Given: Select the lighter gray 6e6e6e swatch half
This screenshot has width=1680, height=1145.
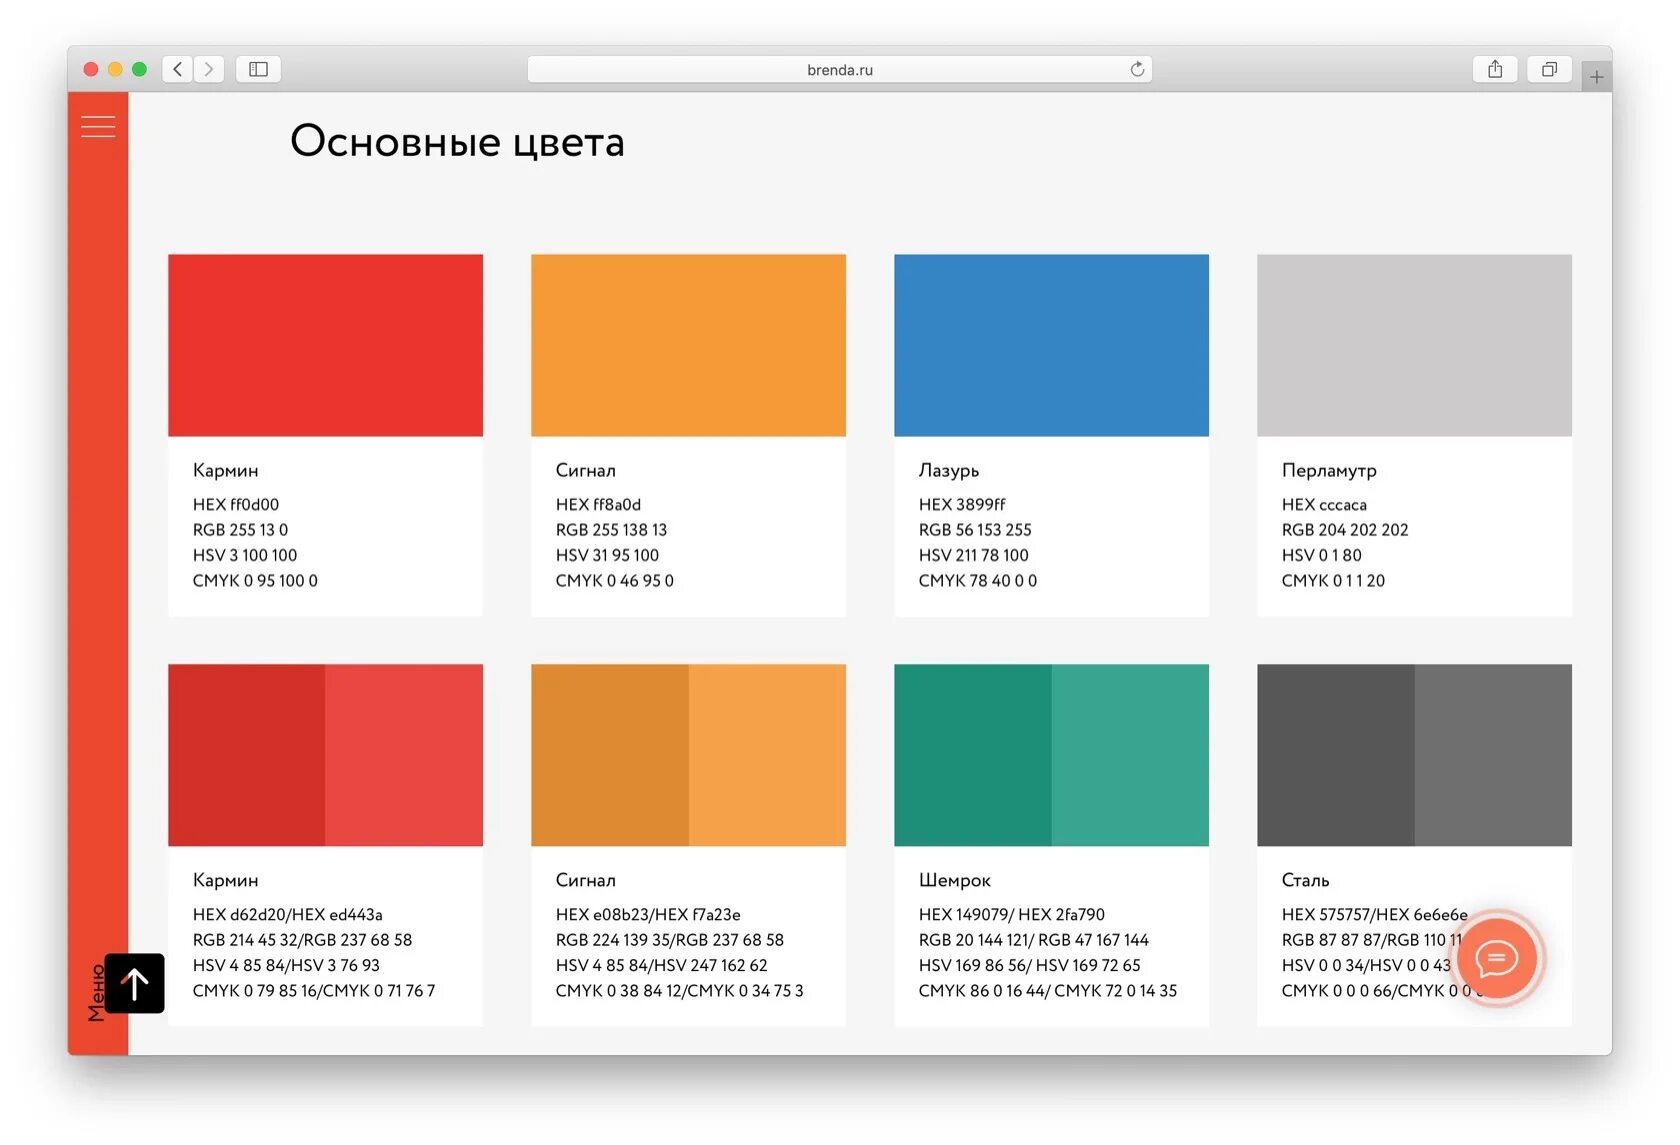Looking at the screenshot, I should tap(1493, 755).
